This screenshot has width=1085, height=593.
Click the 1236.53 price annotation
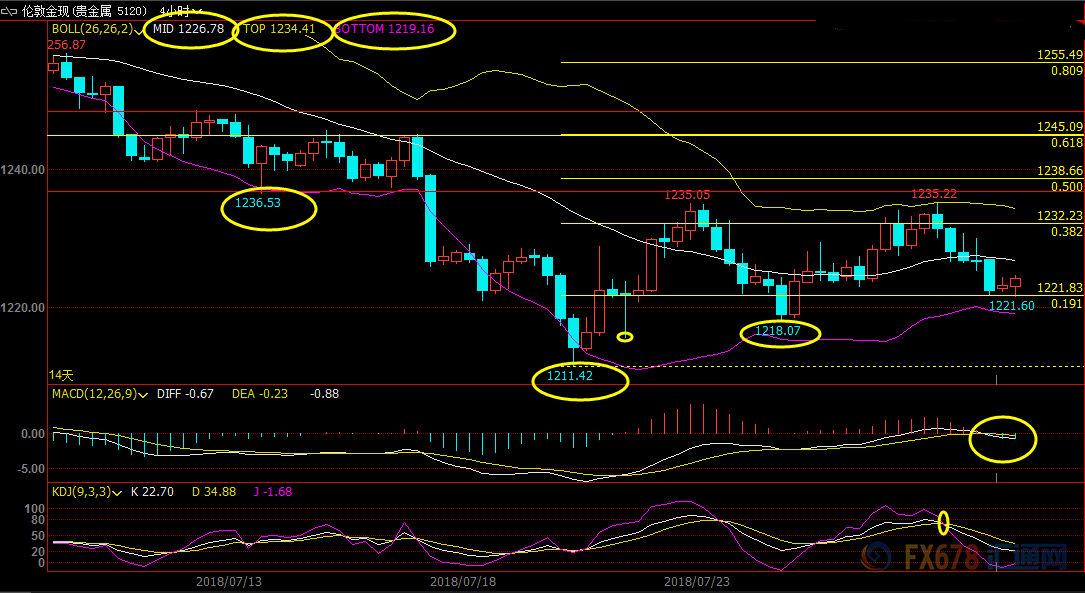tap(258, 203)
